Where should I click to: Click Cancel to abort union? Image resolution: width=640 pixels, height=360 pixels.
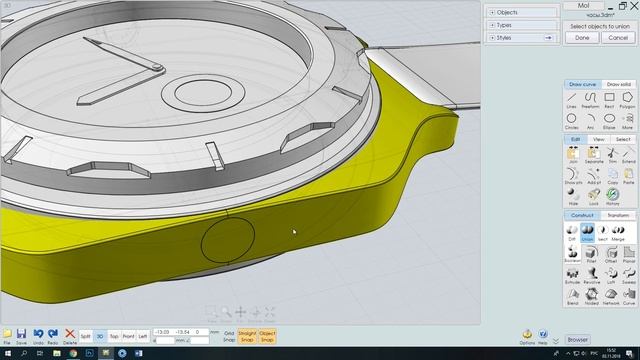618,38
